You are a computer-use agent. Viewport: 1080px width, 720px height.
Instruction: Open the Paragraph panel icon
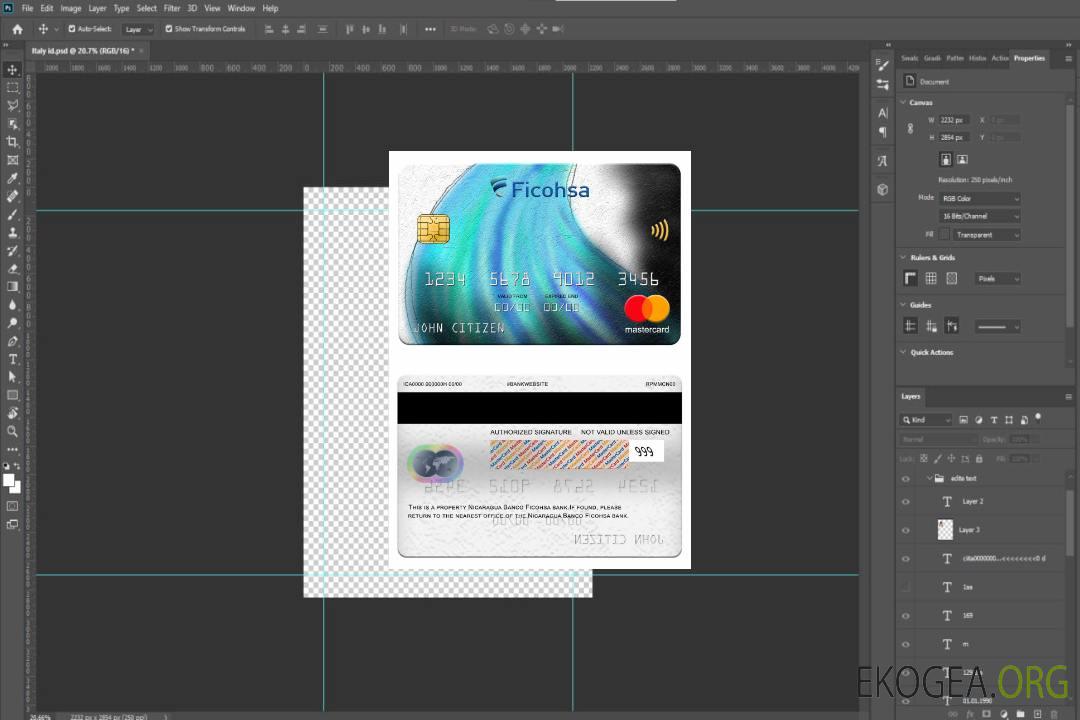pyautogui.click(x=882, y=132)
